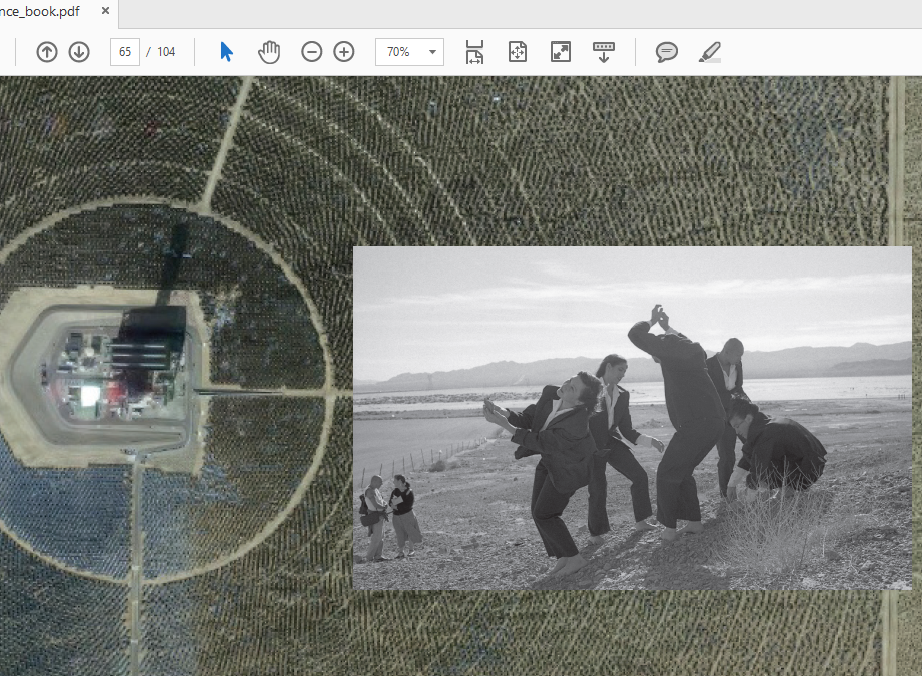
Task: Select the highlight text pen tool
Action: click(710, 52)
